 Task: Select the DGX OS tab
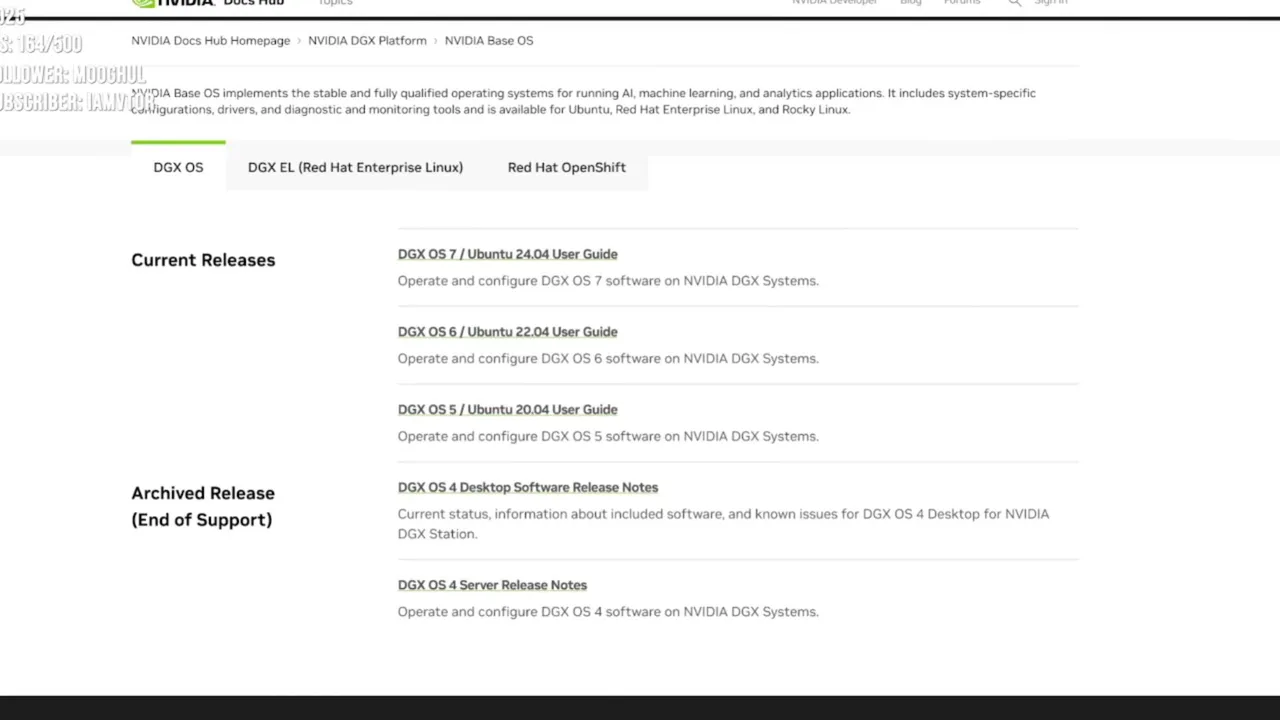tap(178, 167)
